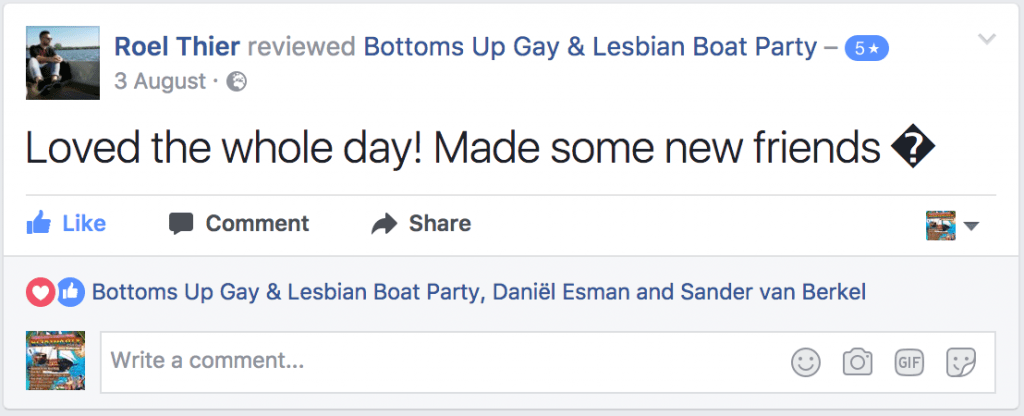Viewport: 1024px width, 416px height.
Task: Open the reviewed Bottoms Up Boat Party page
Action: (590, 46)
